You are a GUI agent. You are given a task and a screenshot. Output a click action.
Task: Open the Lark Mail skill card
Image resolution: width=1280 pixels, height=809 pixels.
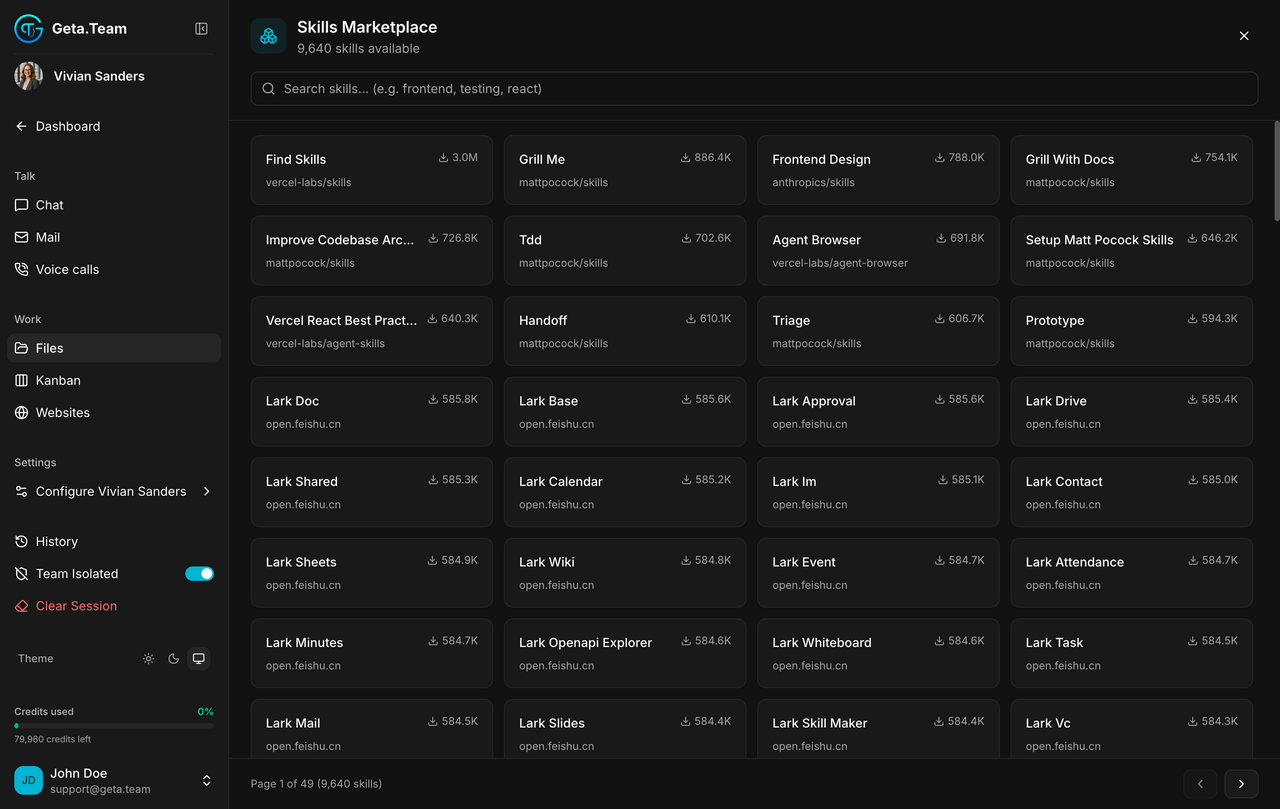(x=372, y=729)
